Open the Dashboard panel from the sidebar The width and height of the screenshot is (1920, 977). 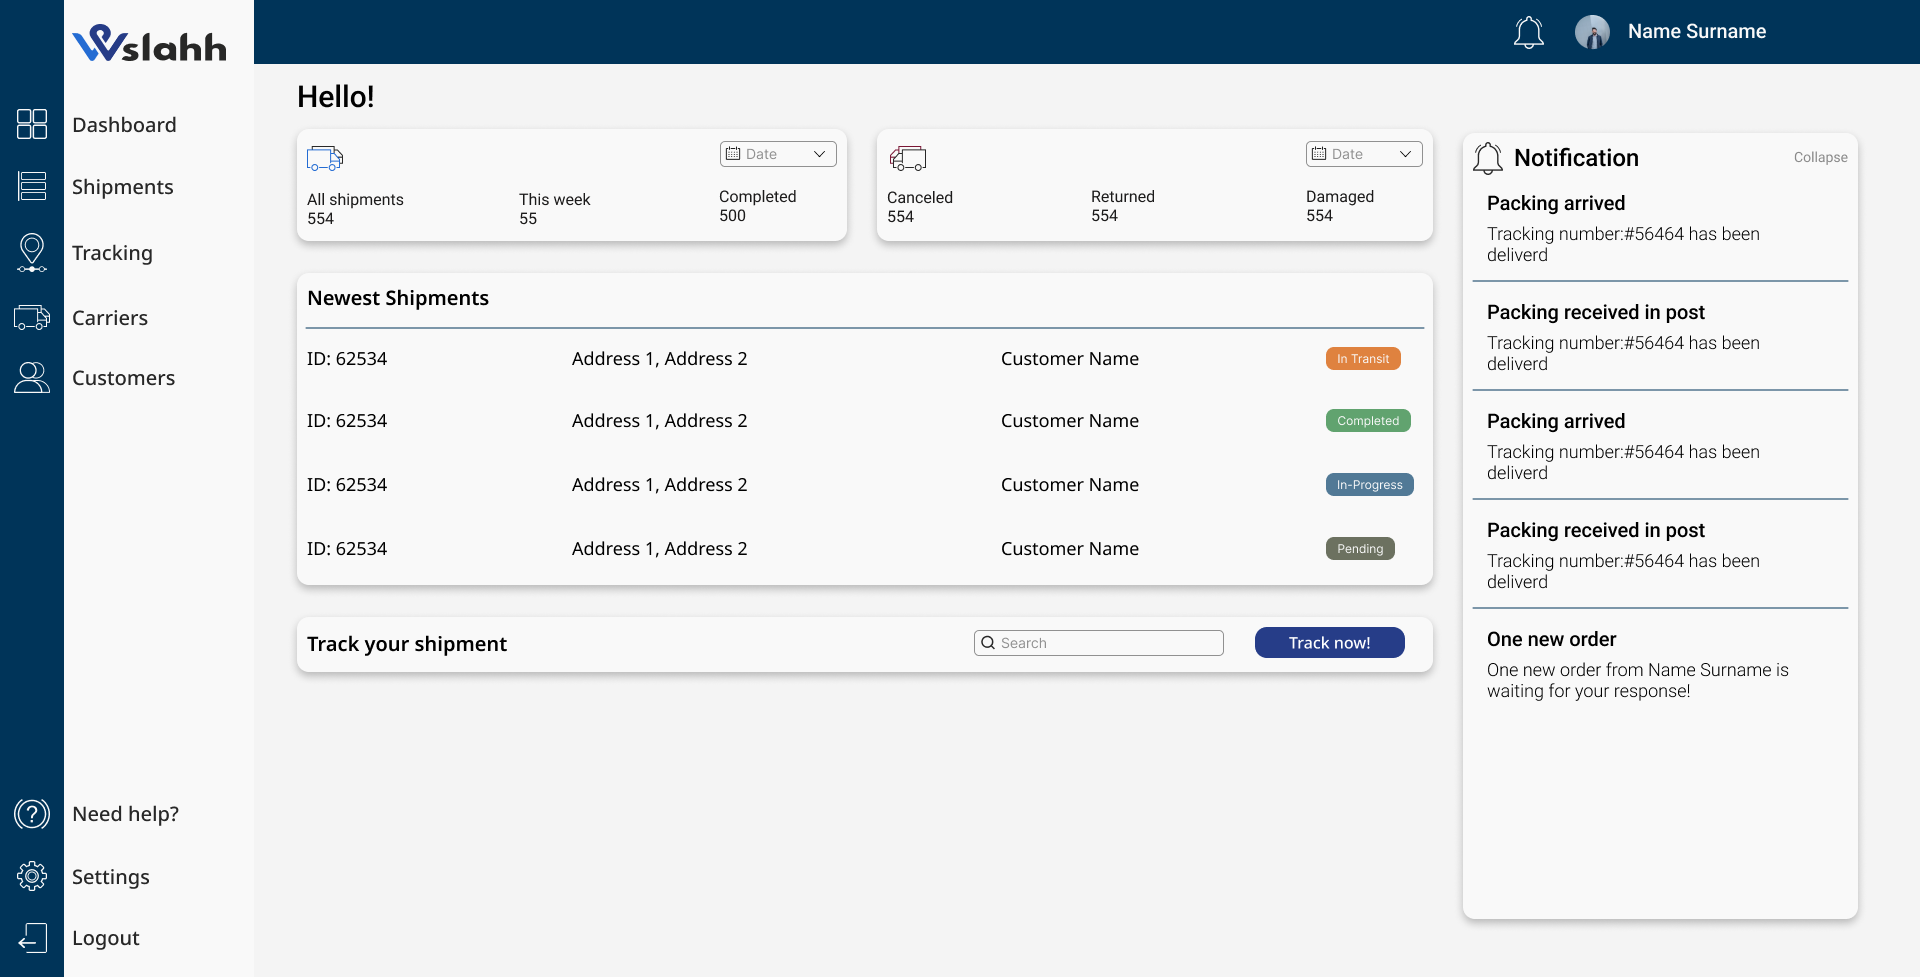point(32,124)
